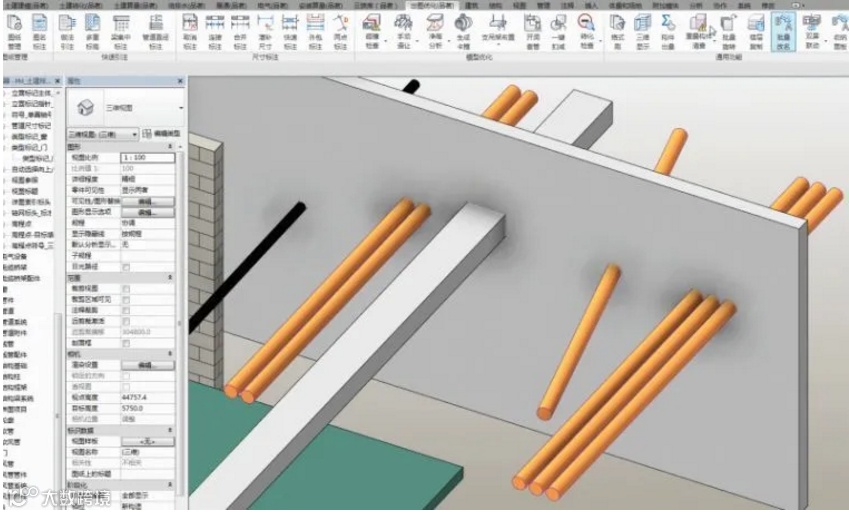
Task: Collapse the 图形 properties section
Action: [x=170, y=147]
